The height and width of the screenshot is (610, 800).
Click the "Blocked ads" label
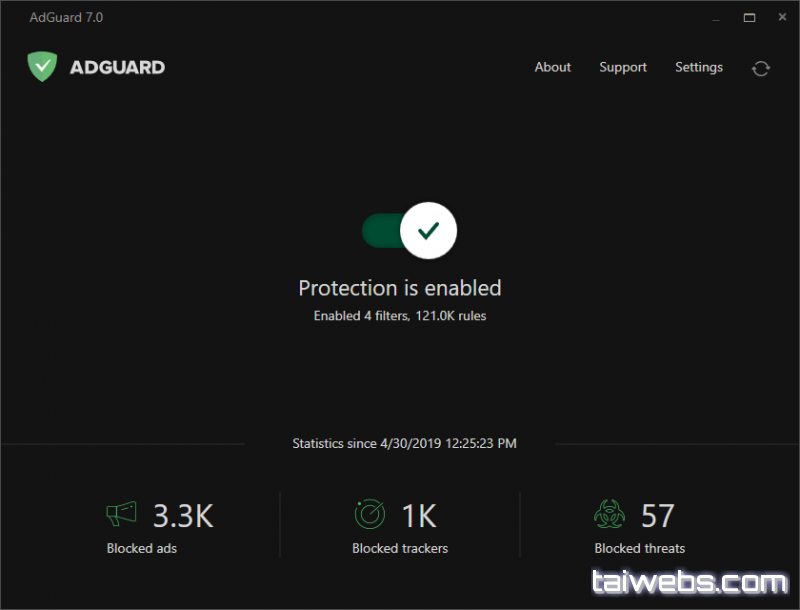click(142, 548)
